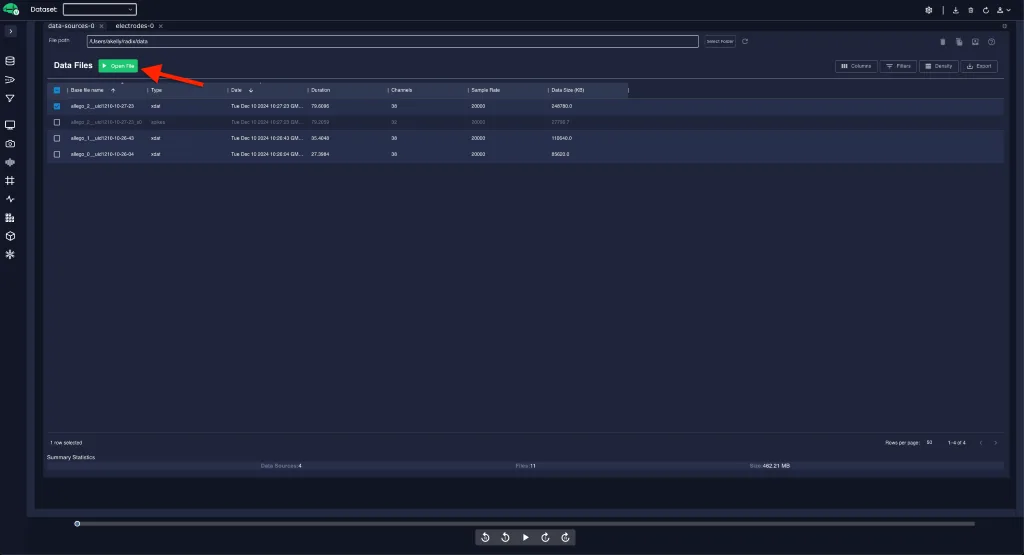Click the 110640.0 data size cell
1024x555 pixels.
(562, 138)
